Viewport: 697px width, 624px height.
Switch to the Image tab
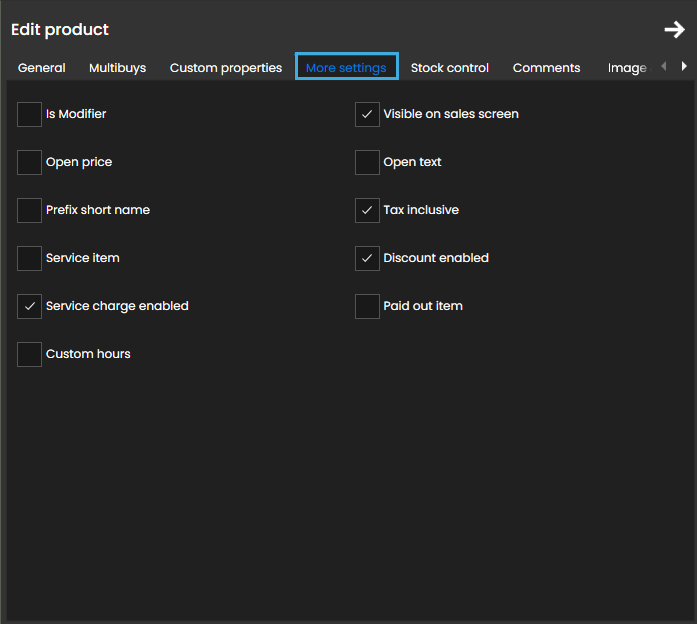627,68
